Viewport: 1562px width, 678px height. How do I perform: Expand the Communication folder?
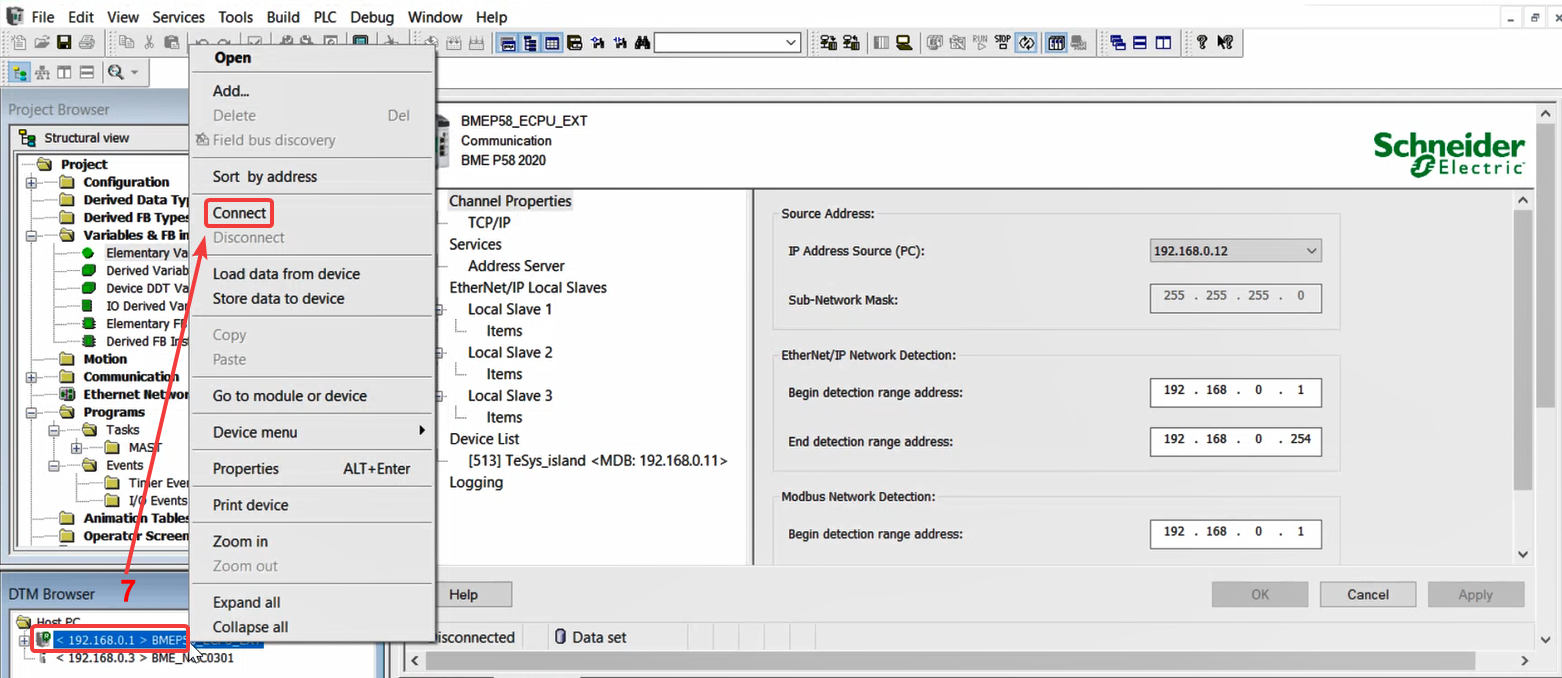[x=31, y=377]
